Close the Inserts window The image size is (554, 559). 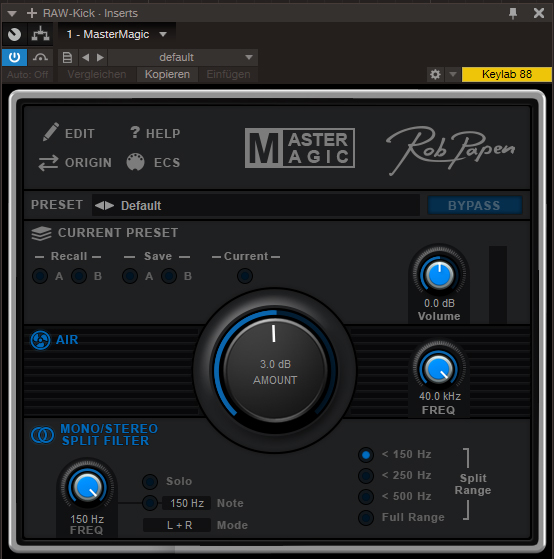[x=539, y=13]
